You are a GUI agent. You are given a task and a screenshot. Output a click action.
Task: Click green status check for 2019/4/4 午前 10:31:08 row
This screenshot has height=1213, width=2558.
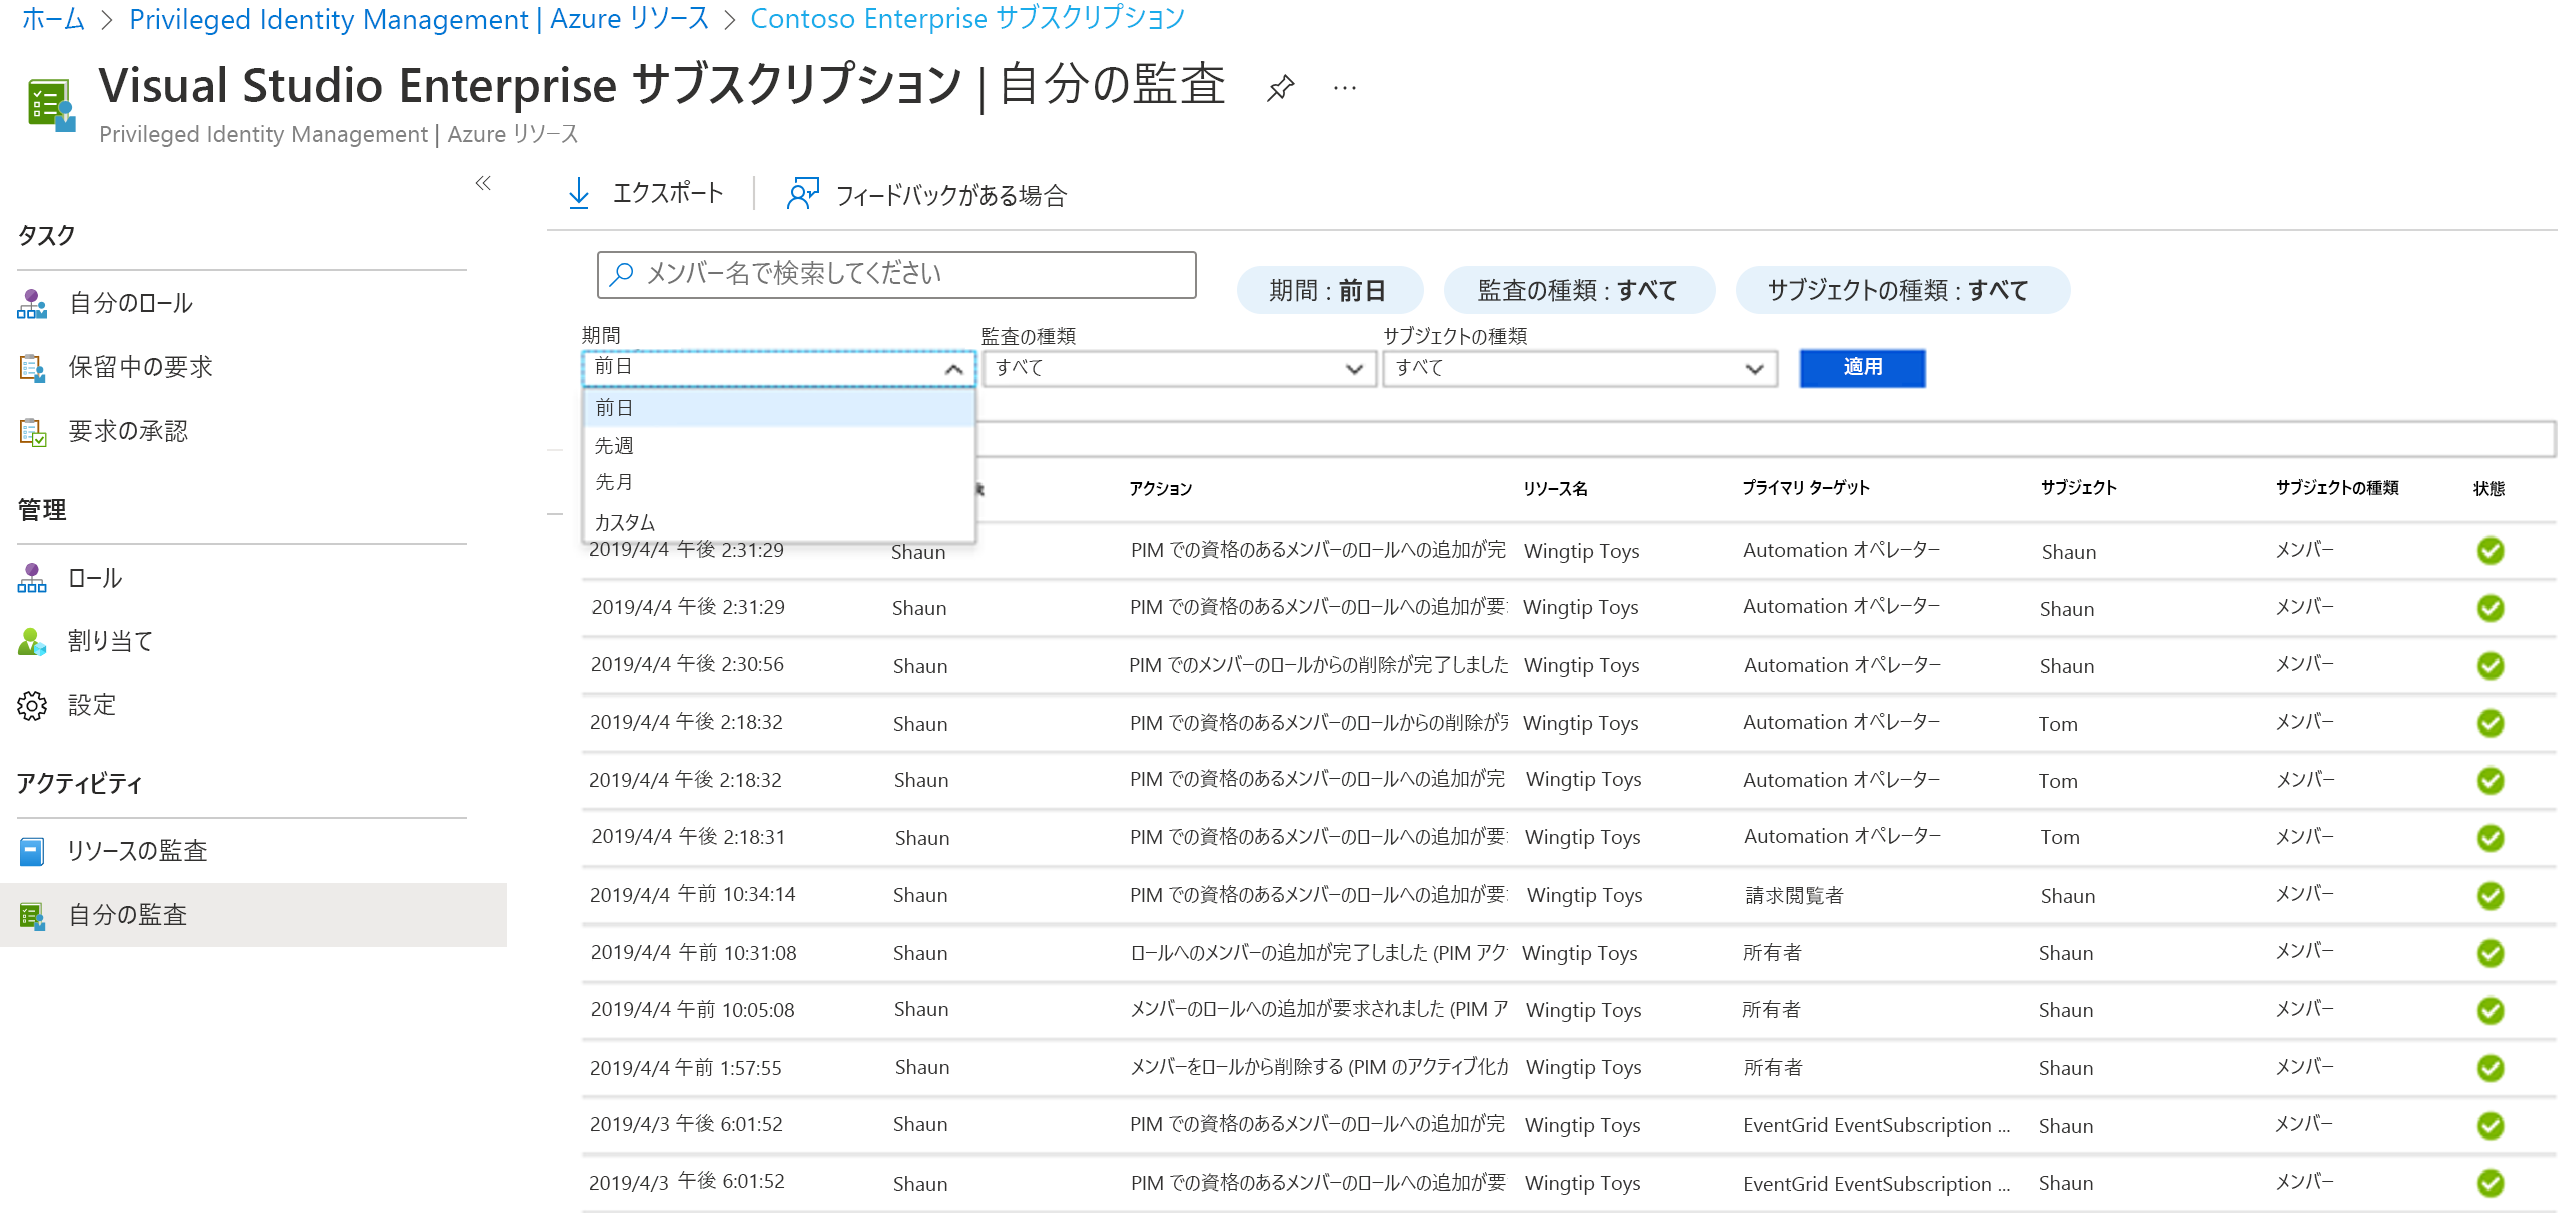coord(2490,953)
